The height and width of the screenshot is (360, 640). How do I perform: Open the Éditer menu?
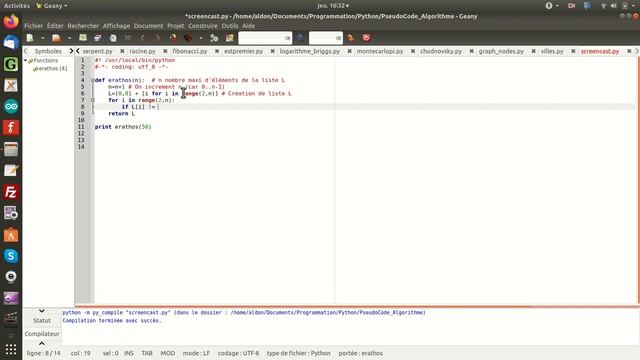(x=55, y=26)
